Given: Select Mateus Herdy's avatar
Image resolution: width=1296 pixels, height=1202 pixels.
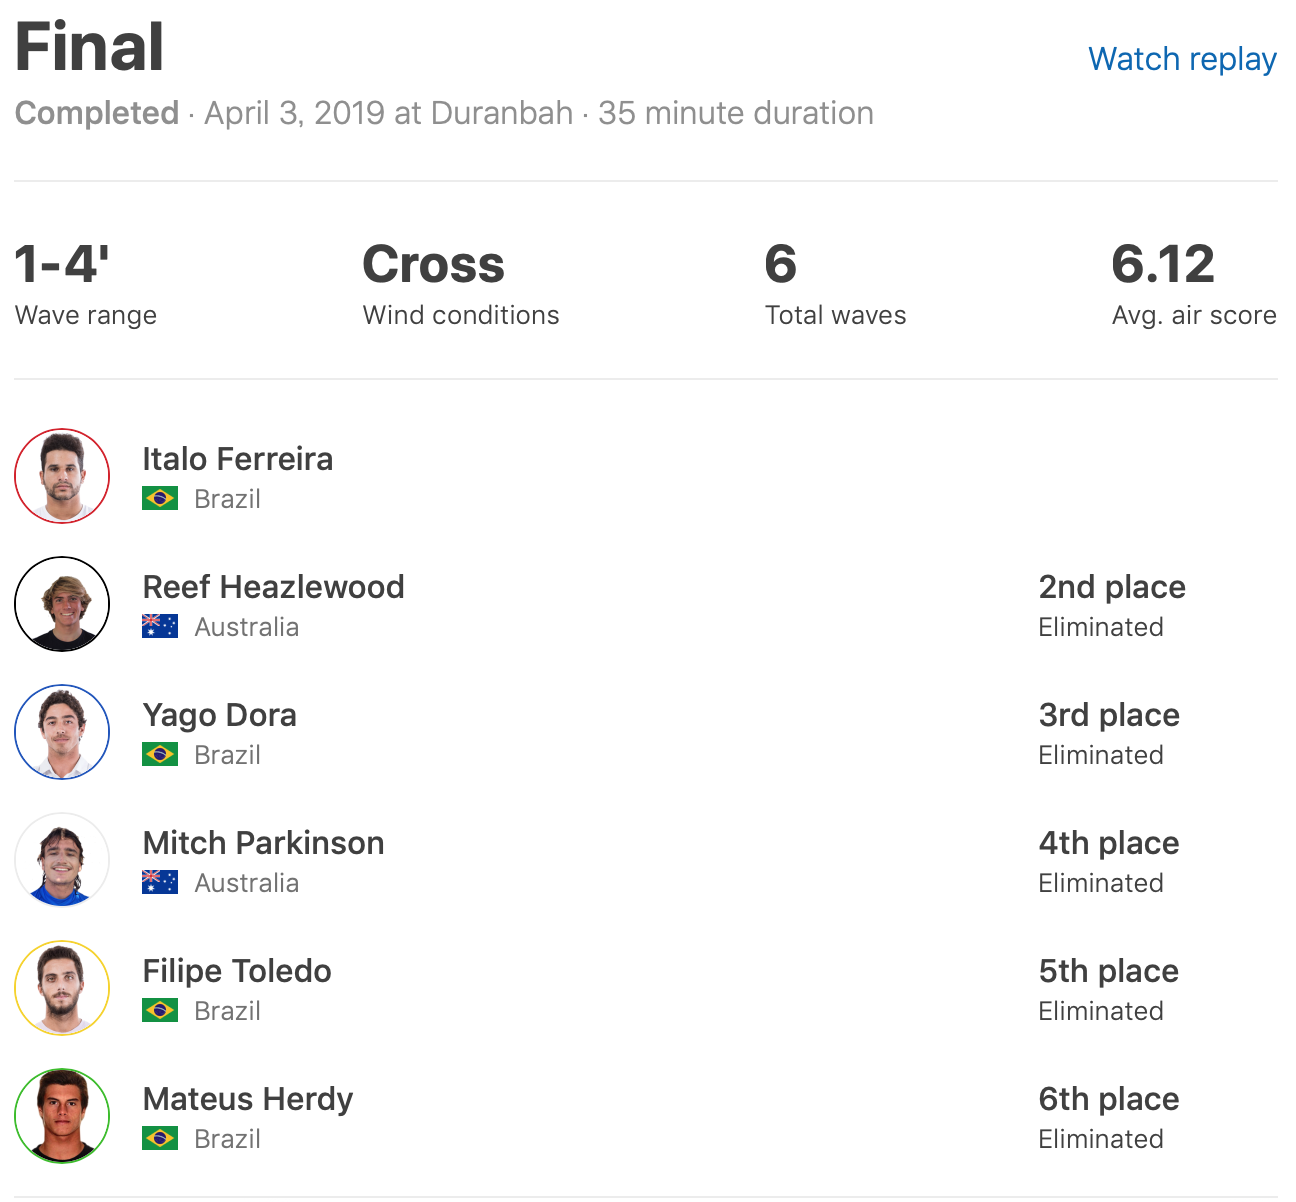Looking at the screenshot, I should point(62,1116).
